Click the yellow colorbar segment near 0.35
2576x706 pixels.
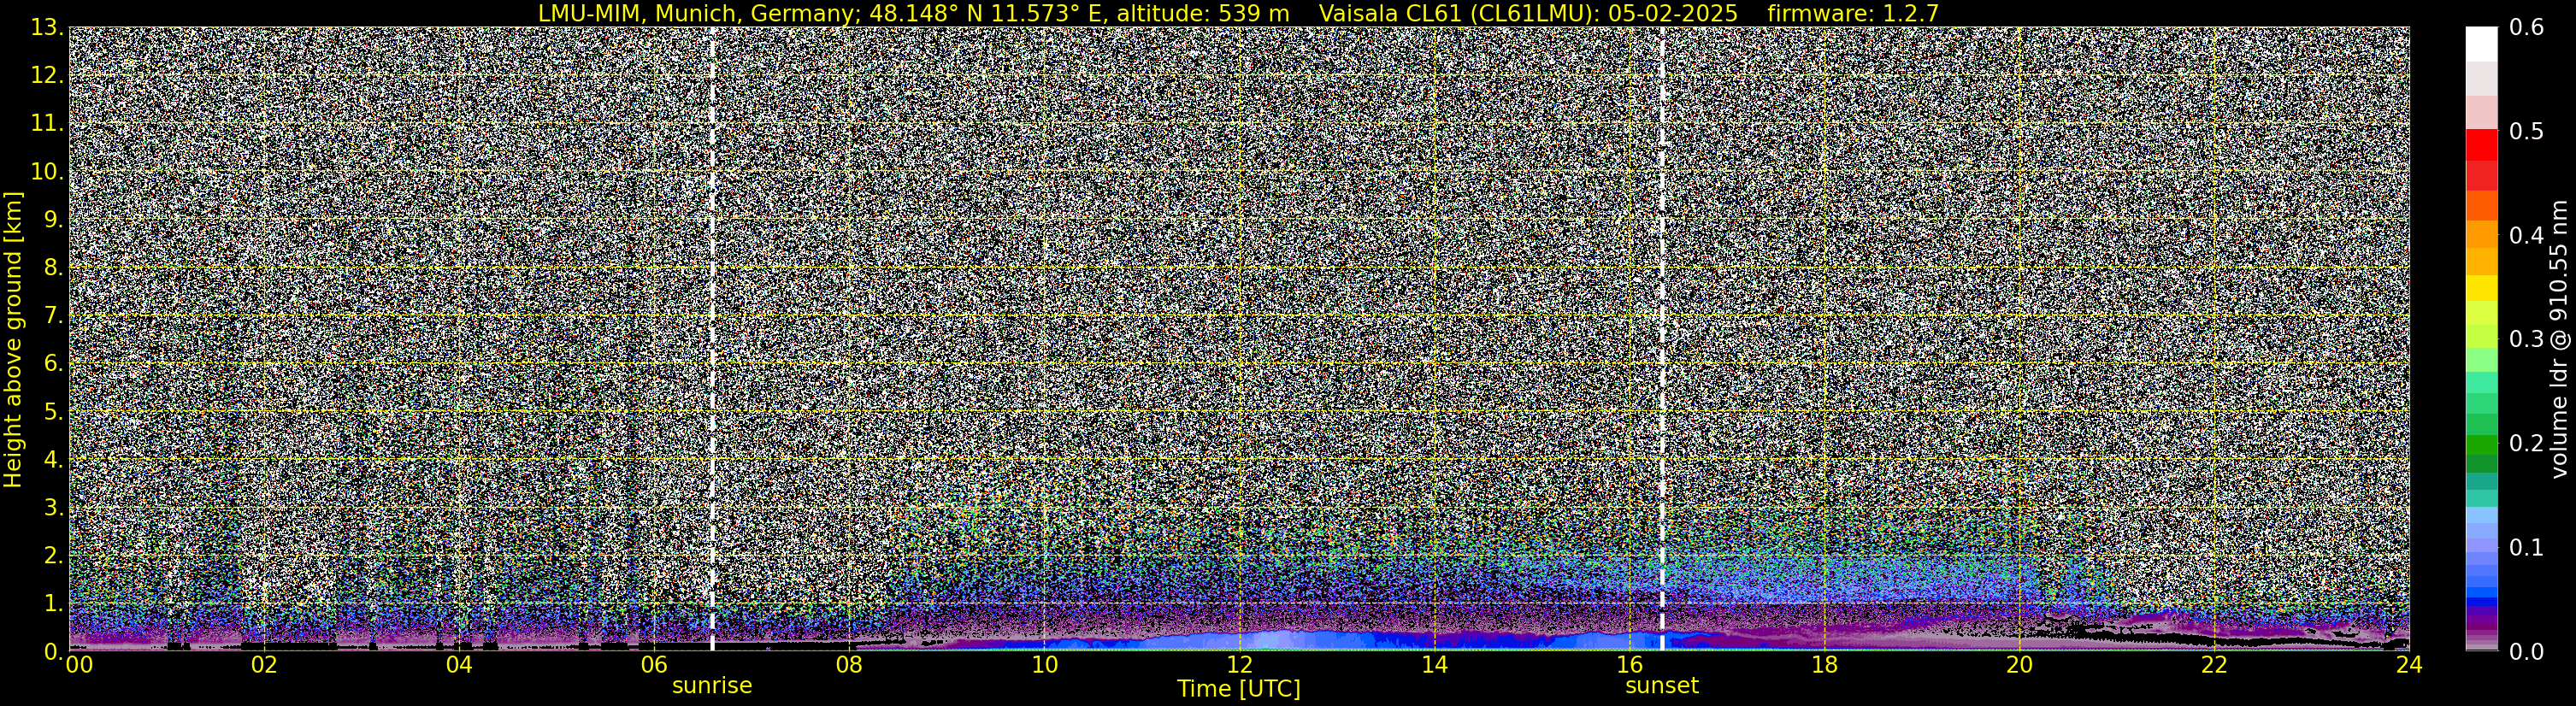pyautogui.click(x=2481, y=289)
